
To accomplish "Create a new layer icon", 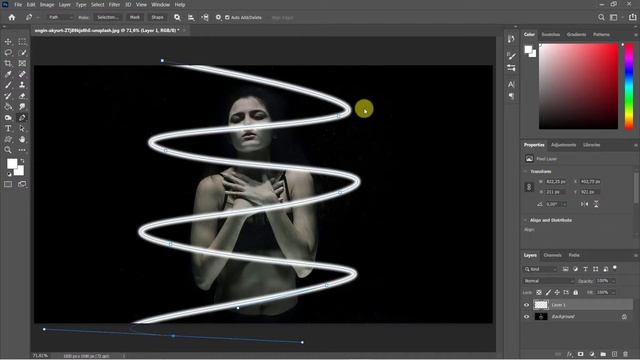I will coord(614,354).
